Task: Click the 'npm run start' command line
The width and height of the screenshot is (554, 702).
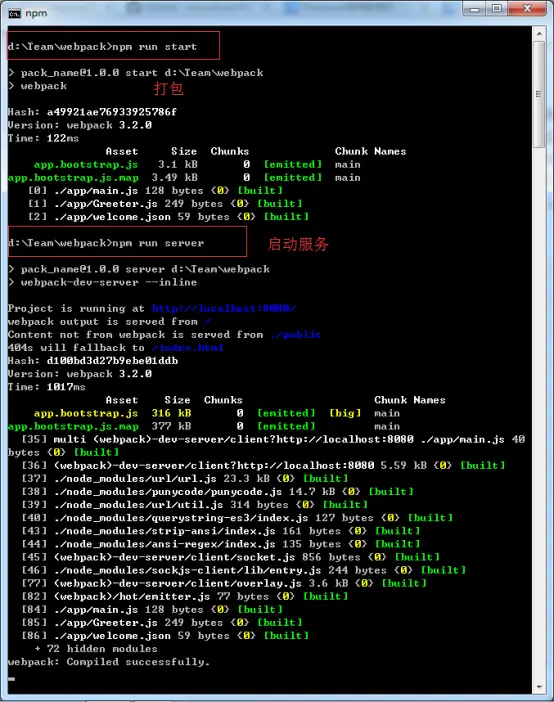Action: pyautogui.click(x=102, y=47)
